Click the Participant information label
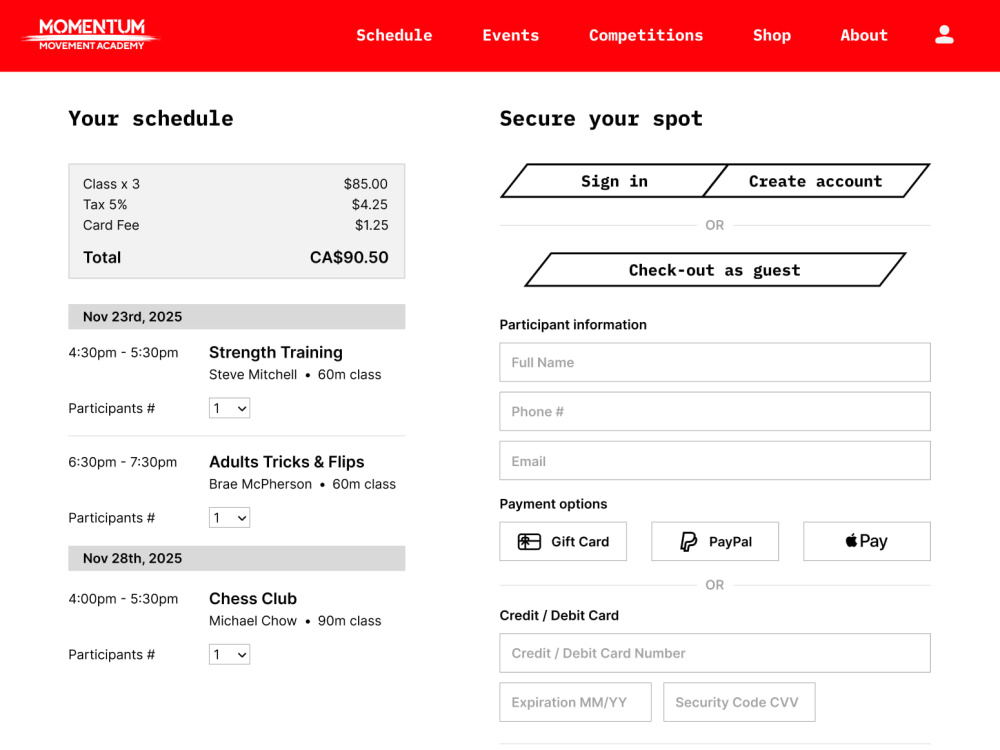 click(573, 325)
